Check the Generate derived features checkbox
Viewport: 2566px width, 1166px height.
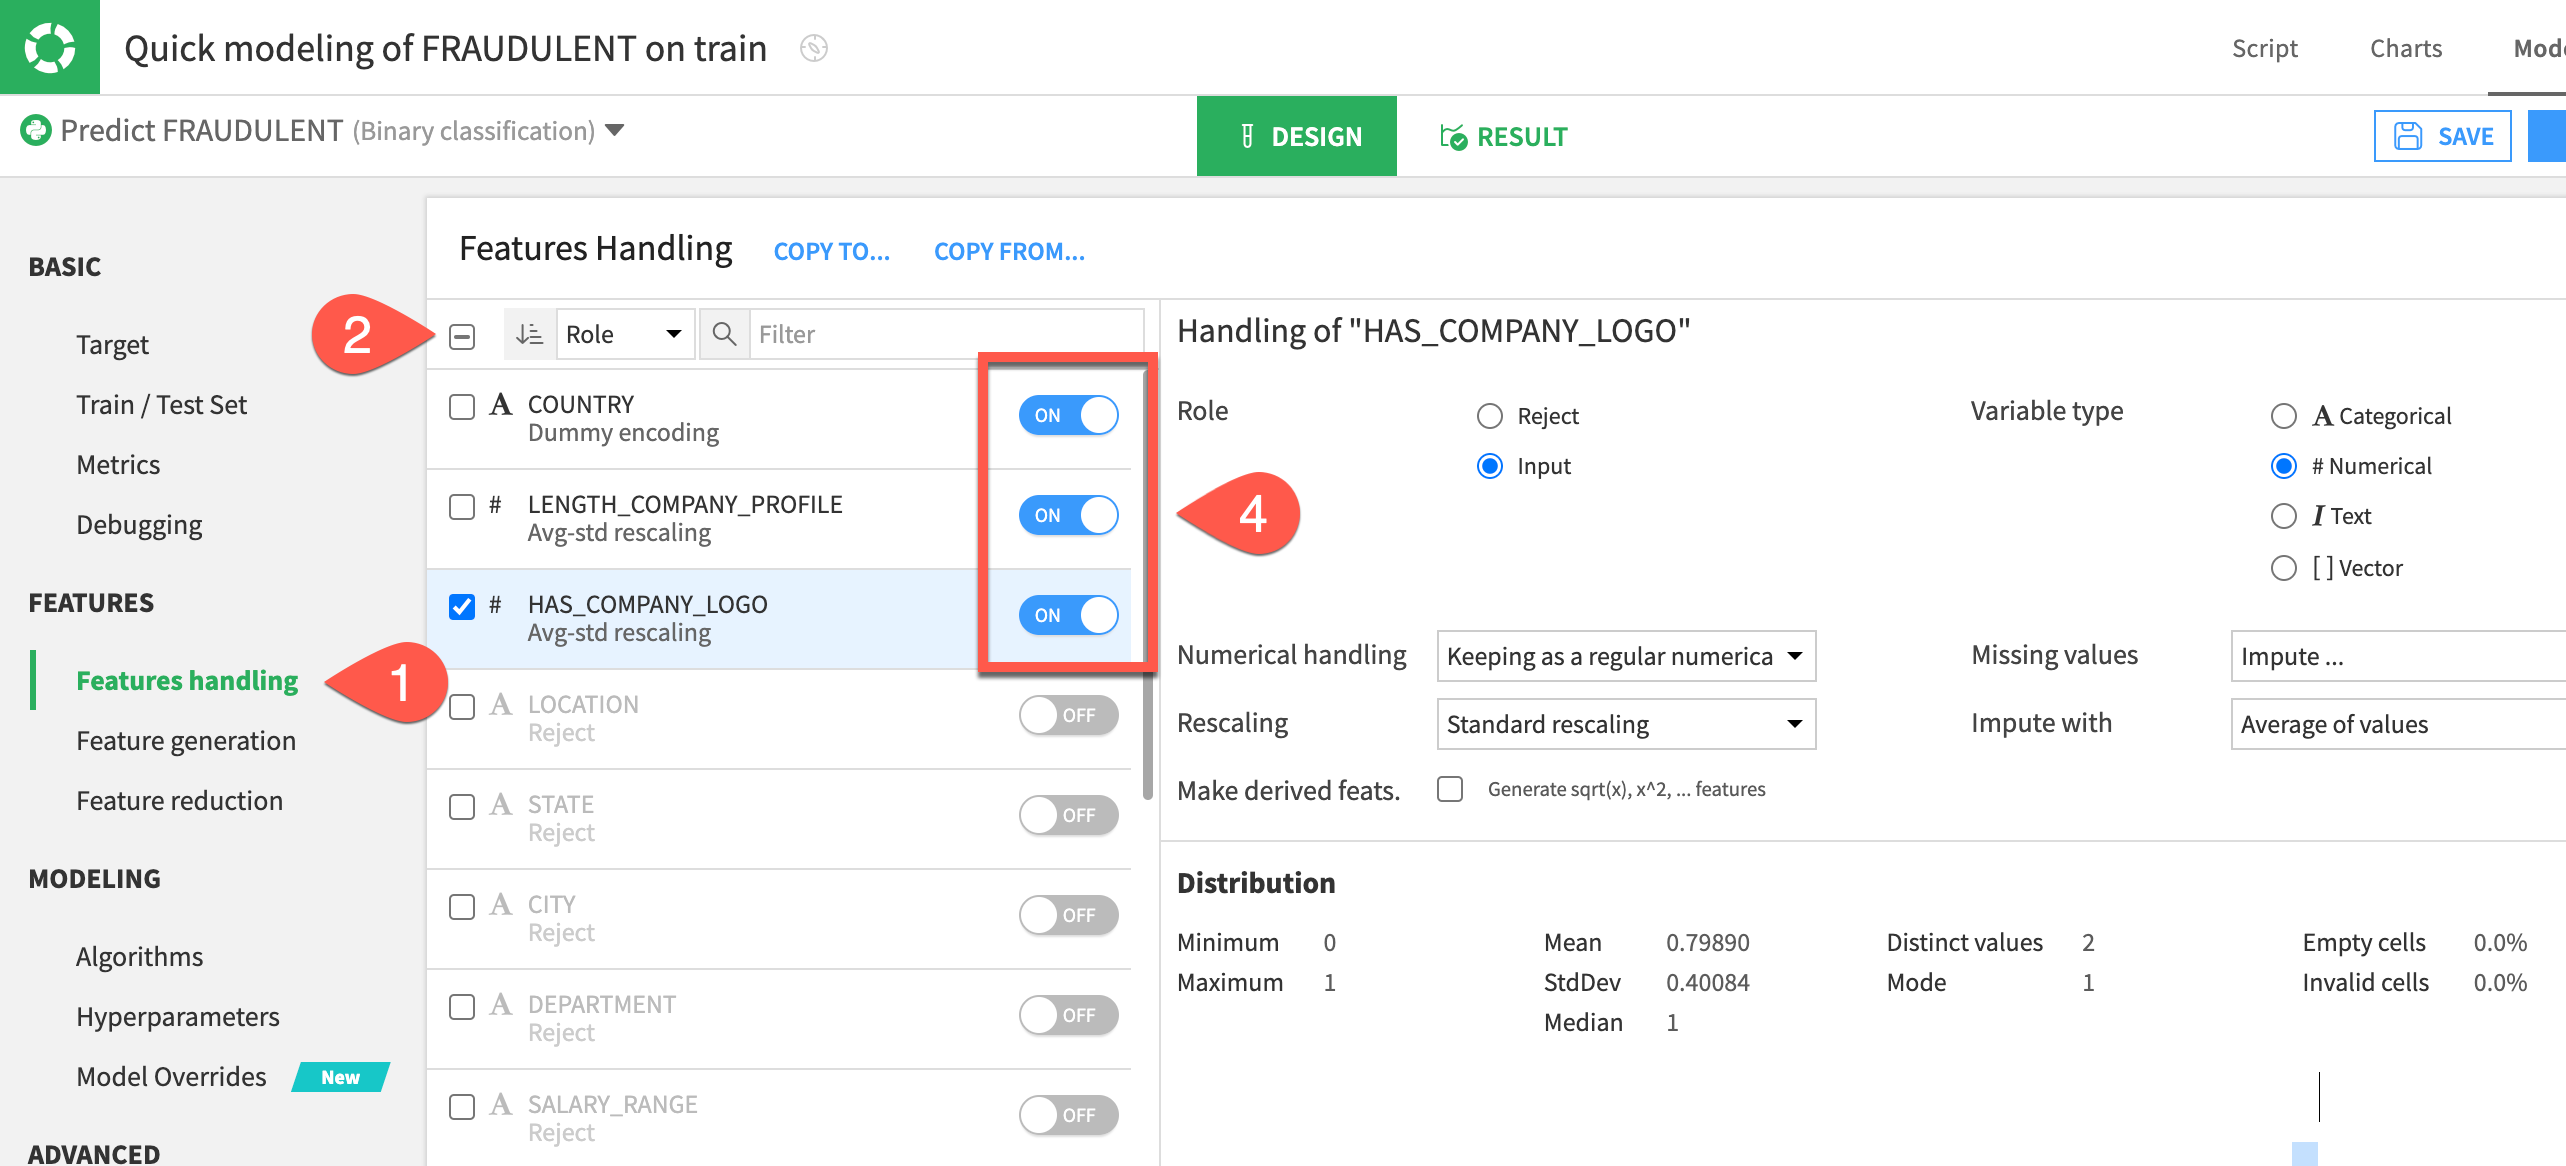[1450, 789]
